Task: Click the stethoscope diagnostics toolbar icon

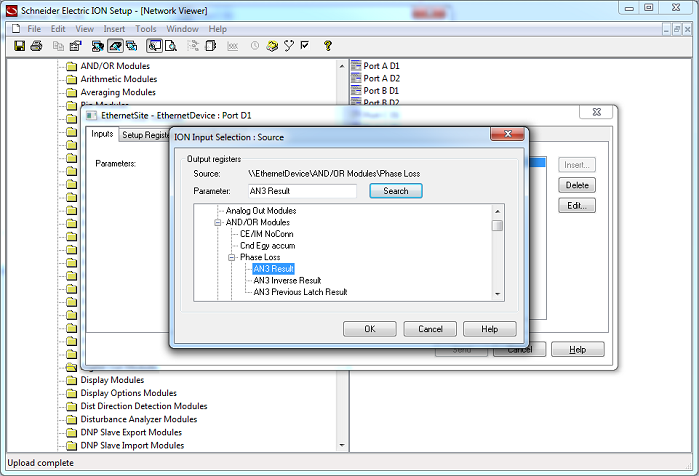Action: click(x=289, y=45)
